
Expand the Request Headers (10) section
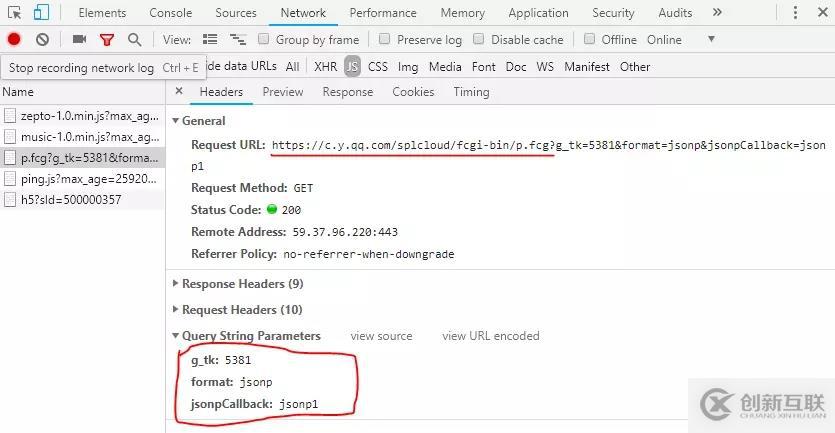pos(241,309)
